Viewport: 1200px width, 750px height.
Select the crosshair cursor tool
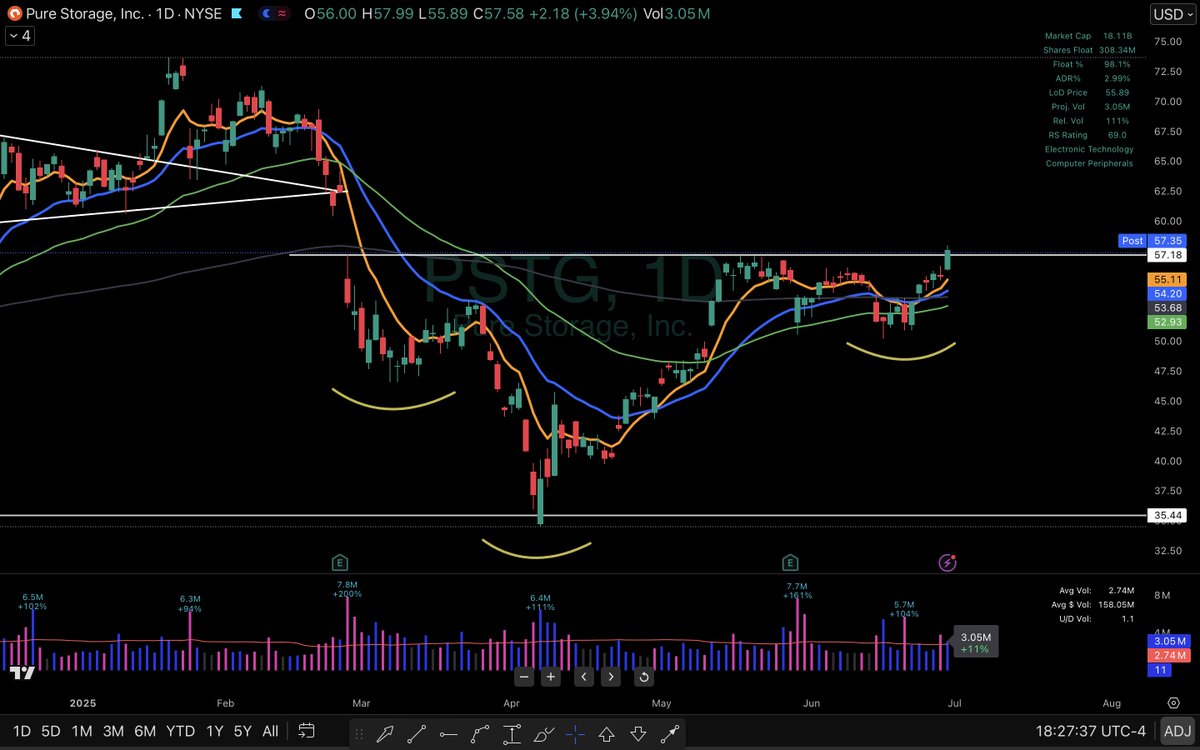(x=575, y=735)
